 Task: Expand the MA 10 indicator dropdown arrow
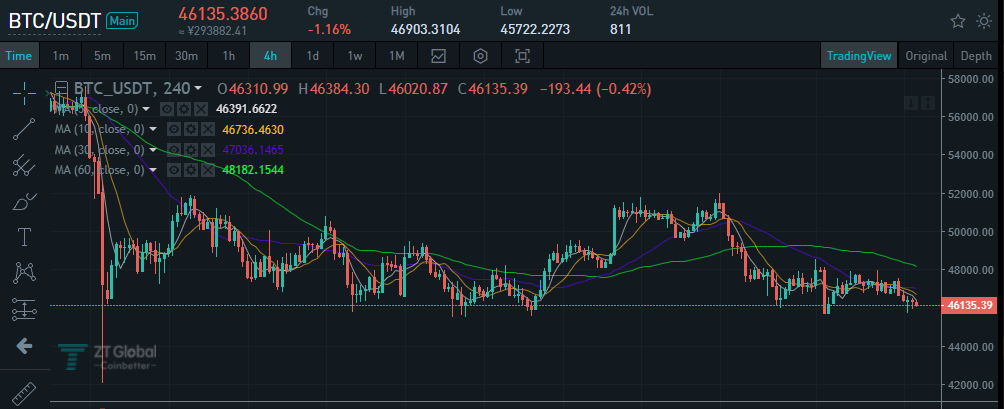tap(152, 130)
